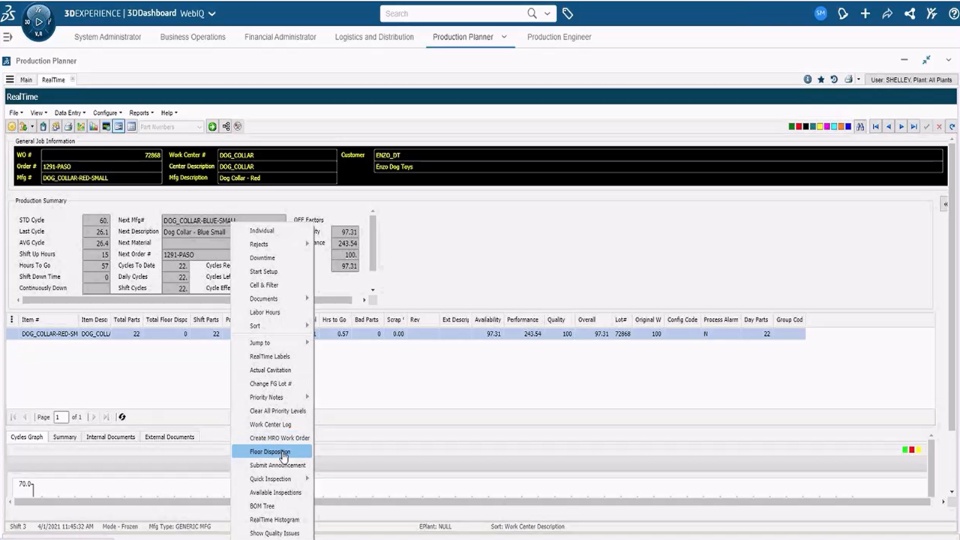Image resolution: width=960 pixels, height=540 pixels.
Task: Open Production Planner hamburger menu
Action: (10, 80)
